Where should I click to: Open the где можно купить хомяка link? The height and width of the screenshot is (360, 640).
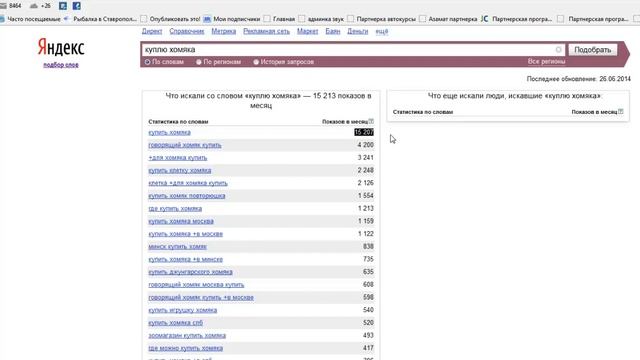185,348
